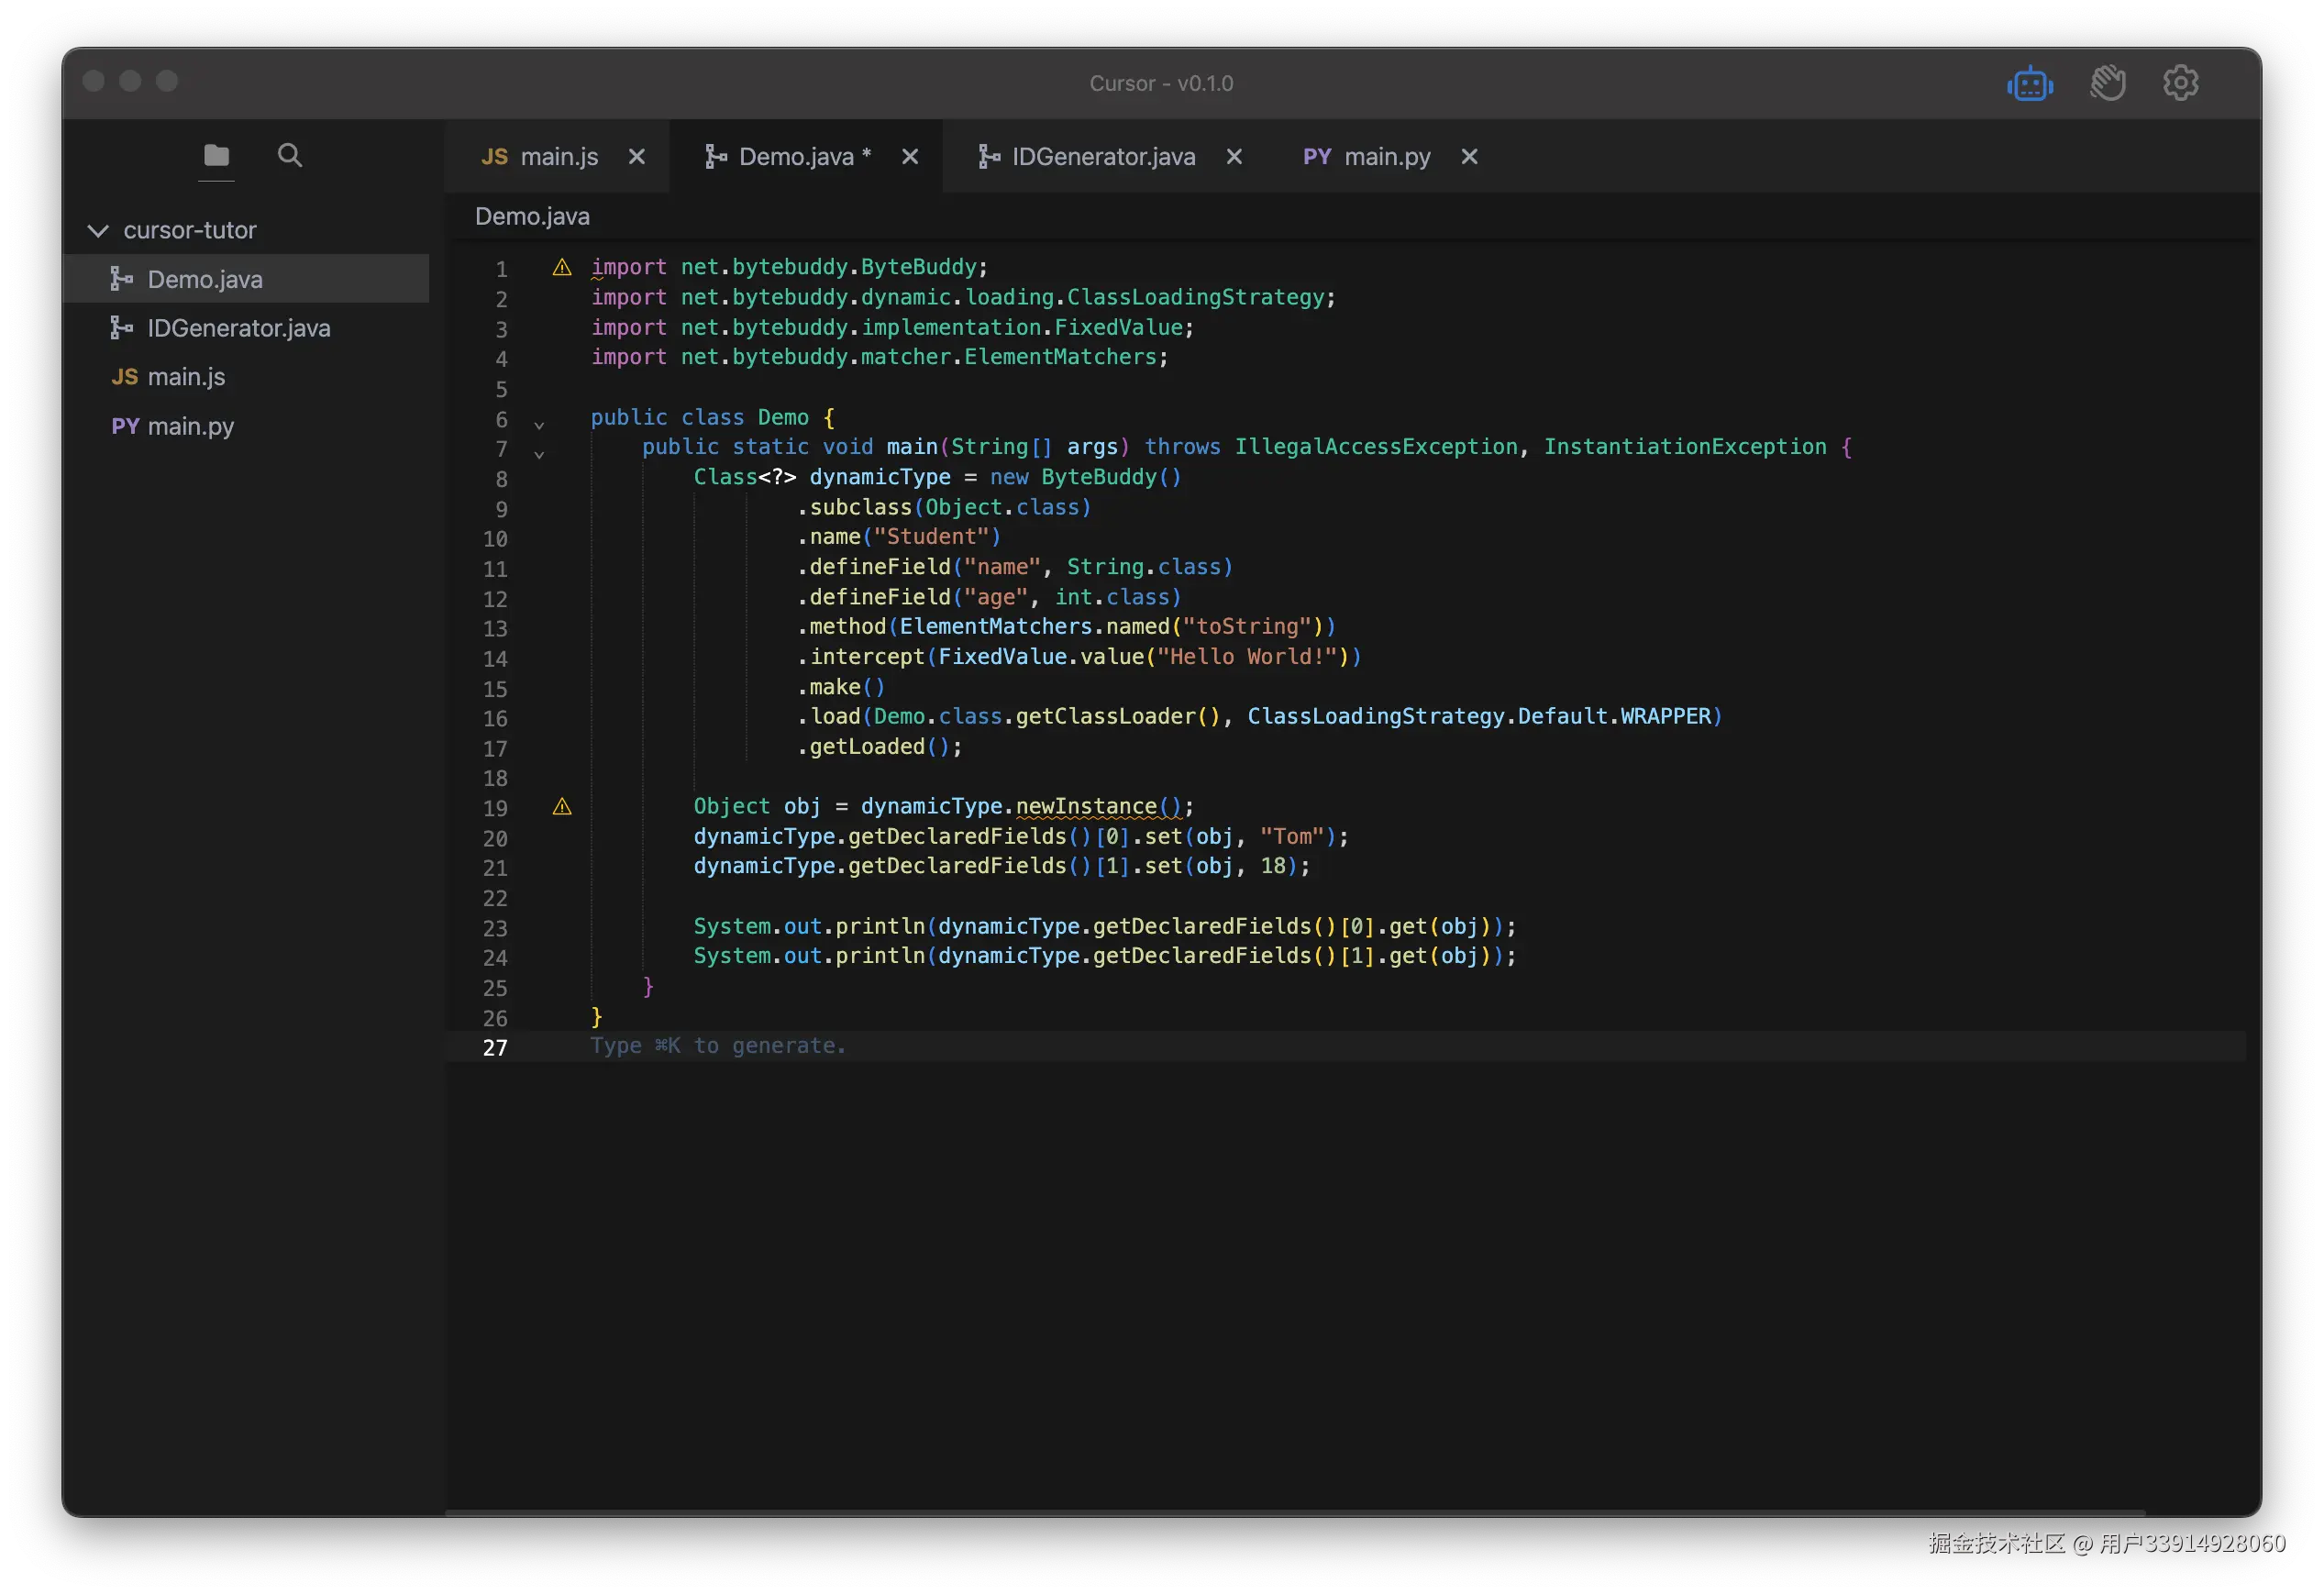Open main.js in the file tree
The image size is (2324, 1594).
[x=186, y=377]
